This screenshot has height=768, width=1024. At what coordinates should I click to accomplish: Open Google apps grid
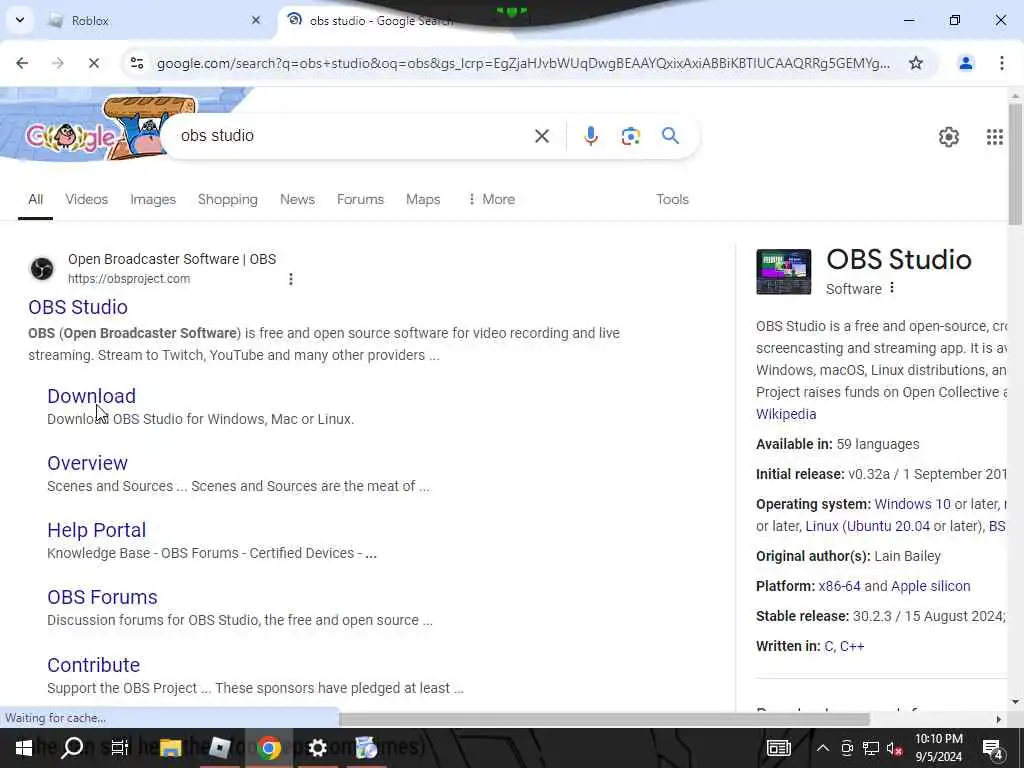coord(994,137)
